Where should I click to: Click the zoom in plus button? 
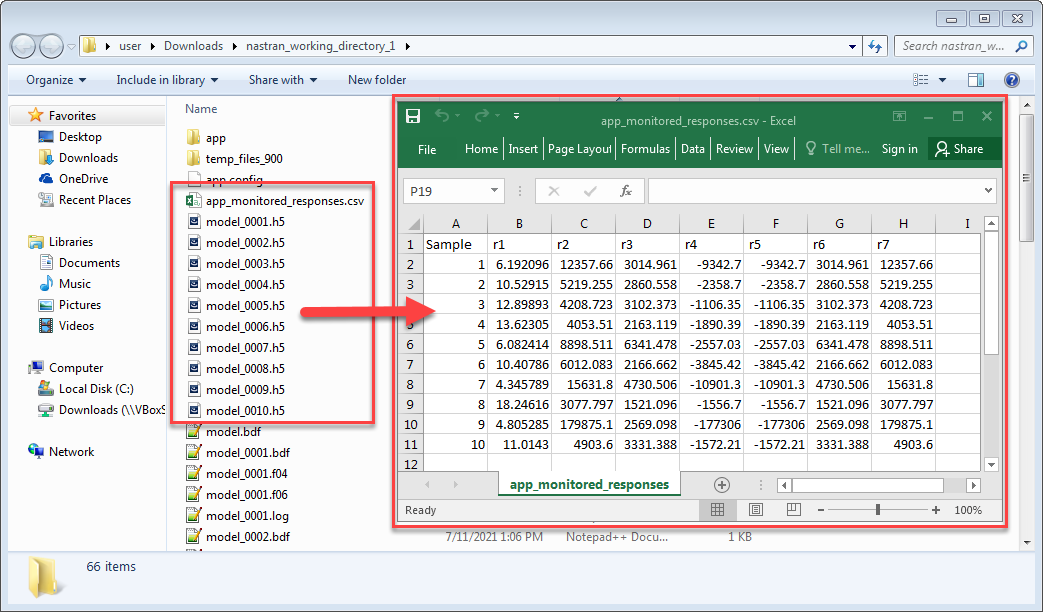[936, 510]
